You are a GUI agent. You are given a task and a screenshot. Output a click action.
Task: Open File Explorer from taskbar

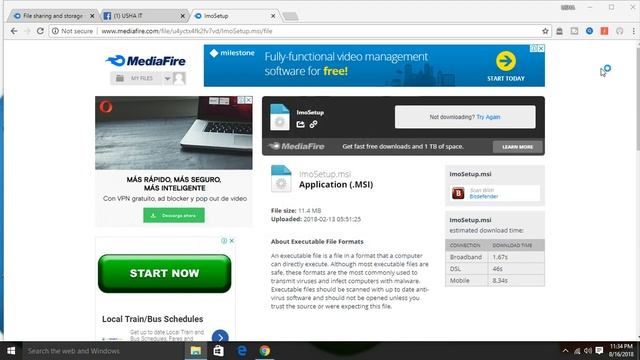tap(196, 351)
